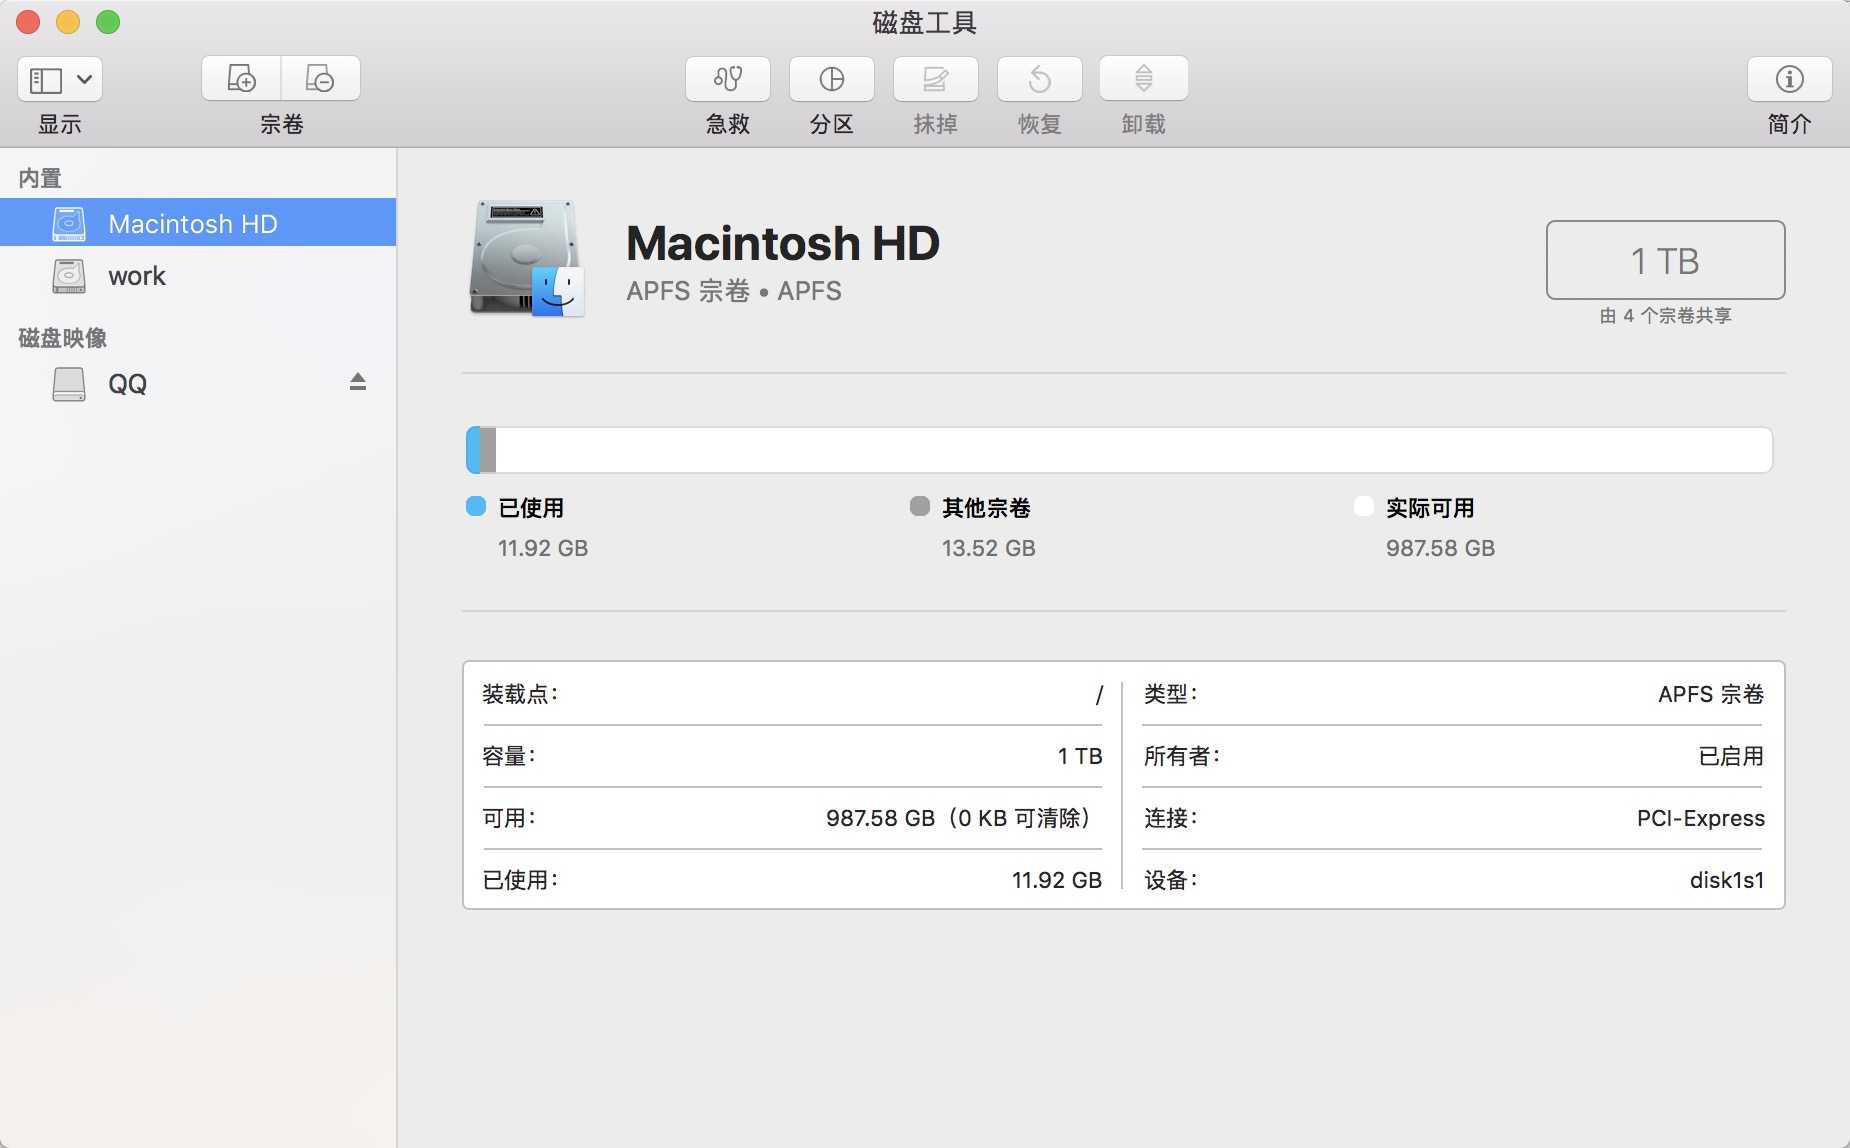Screen dimensions: 1850x1148
Task: Click the disk1s1 device value
Action: 1727,880
